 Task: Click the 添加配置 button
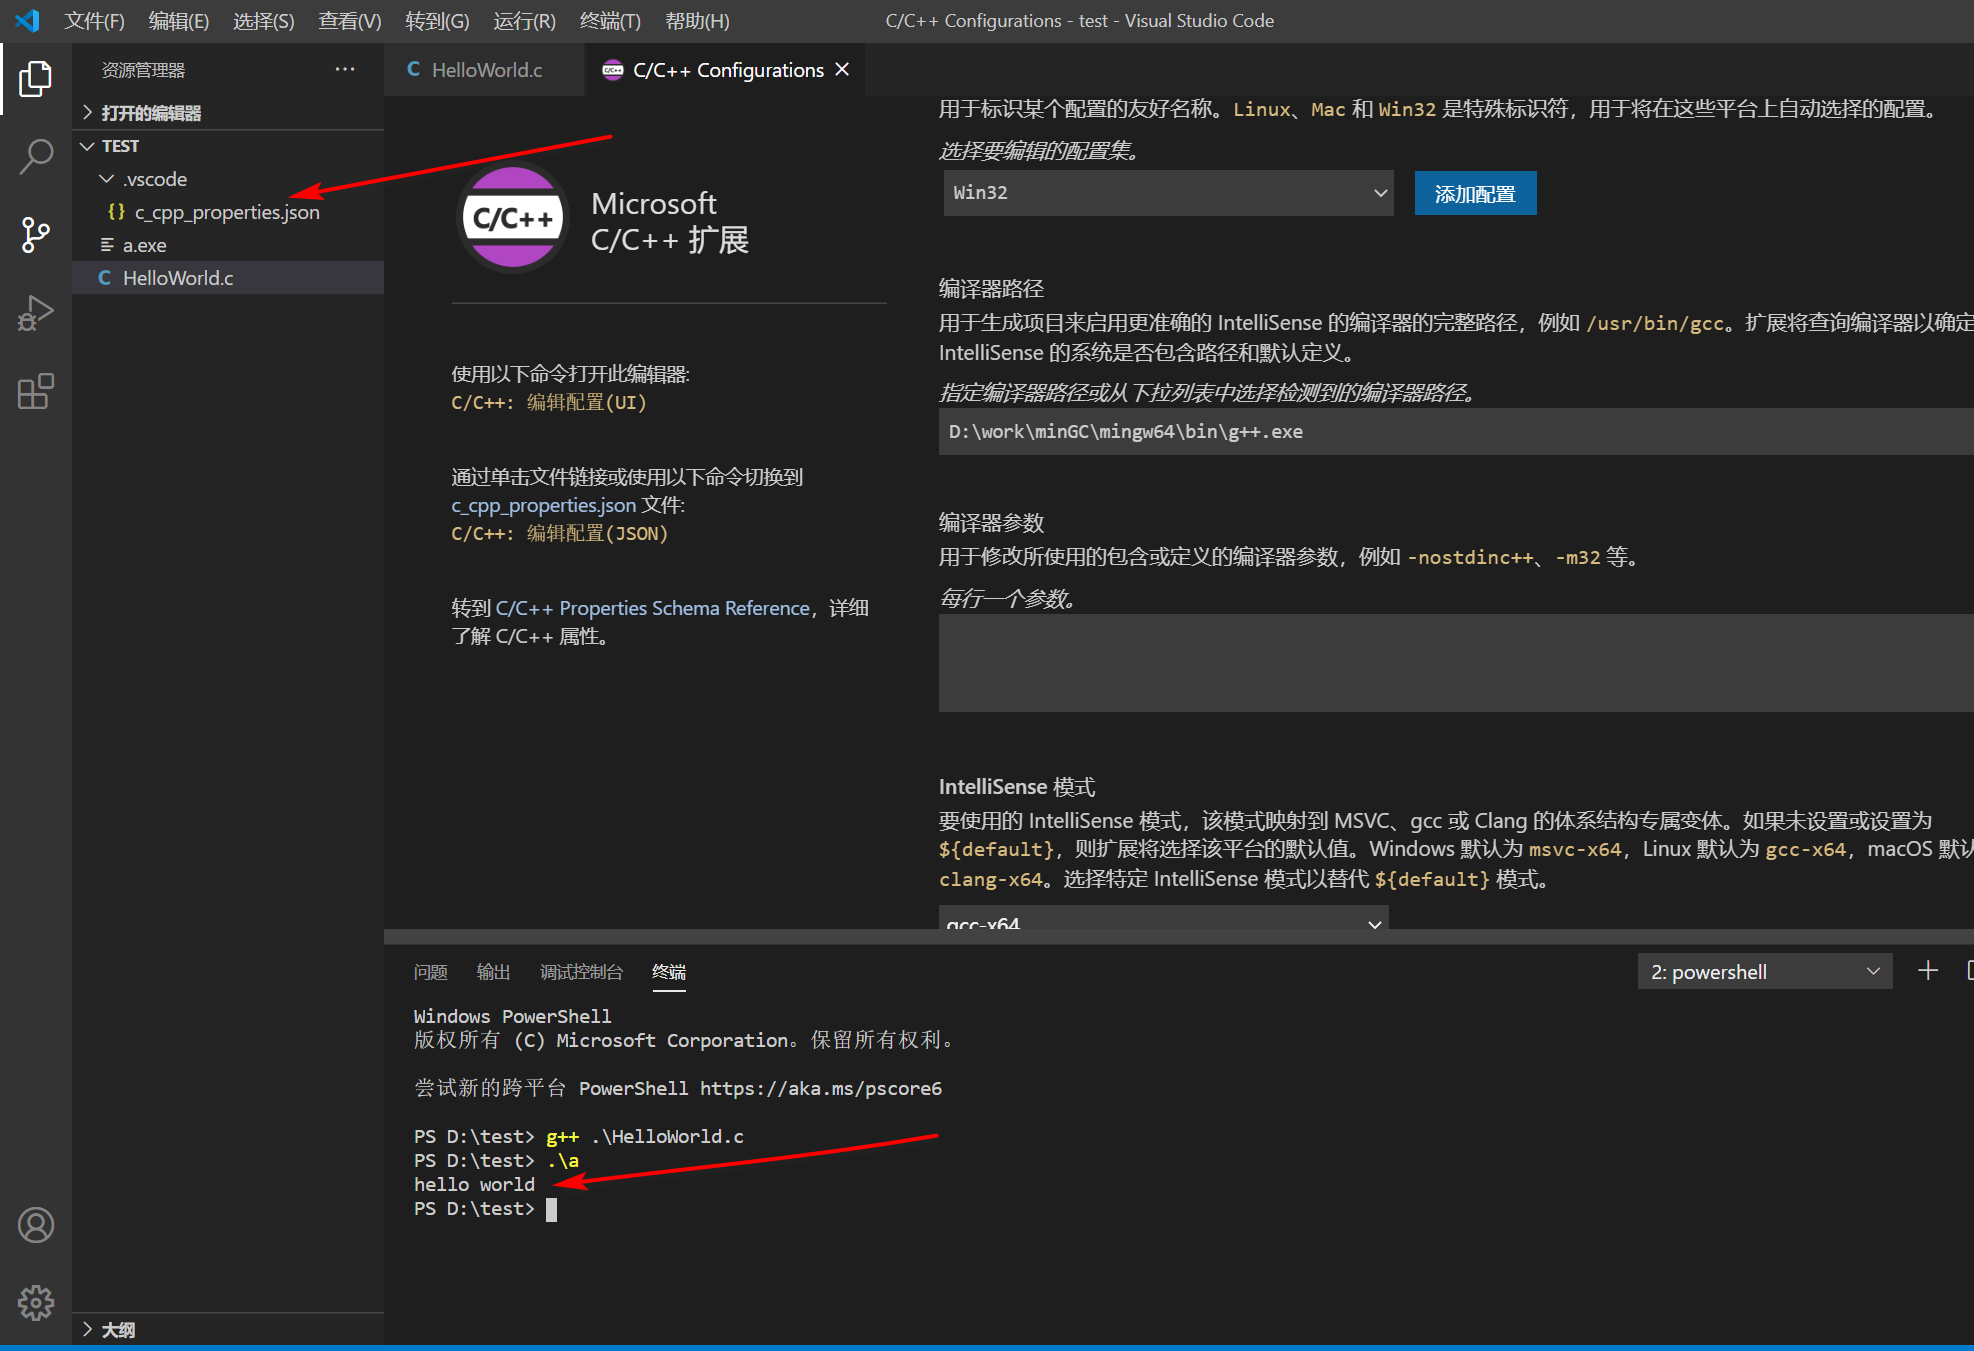[x=1475, y=194]
